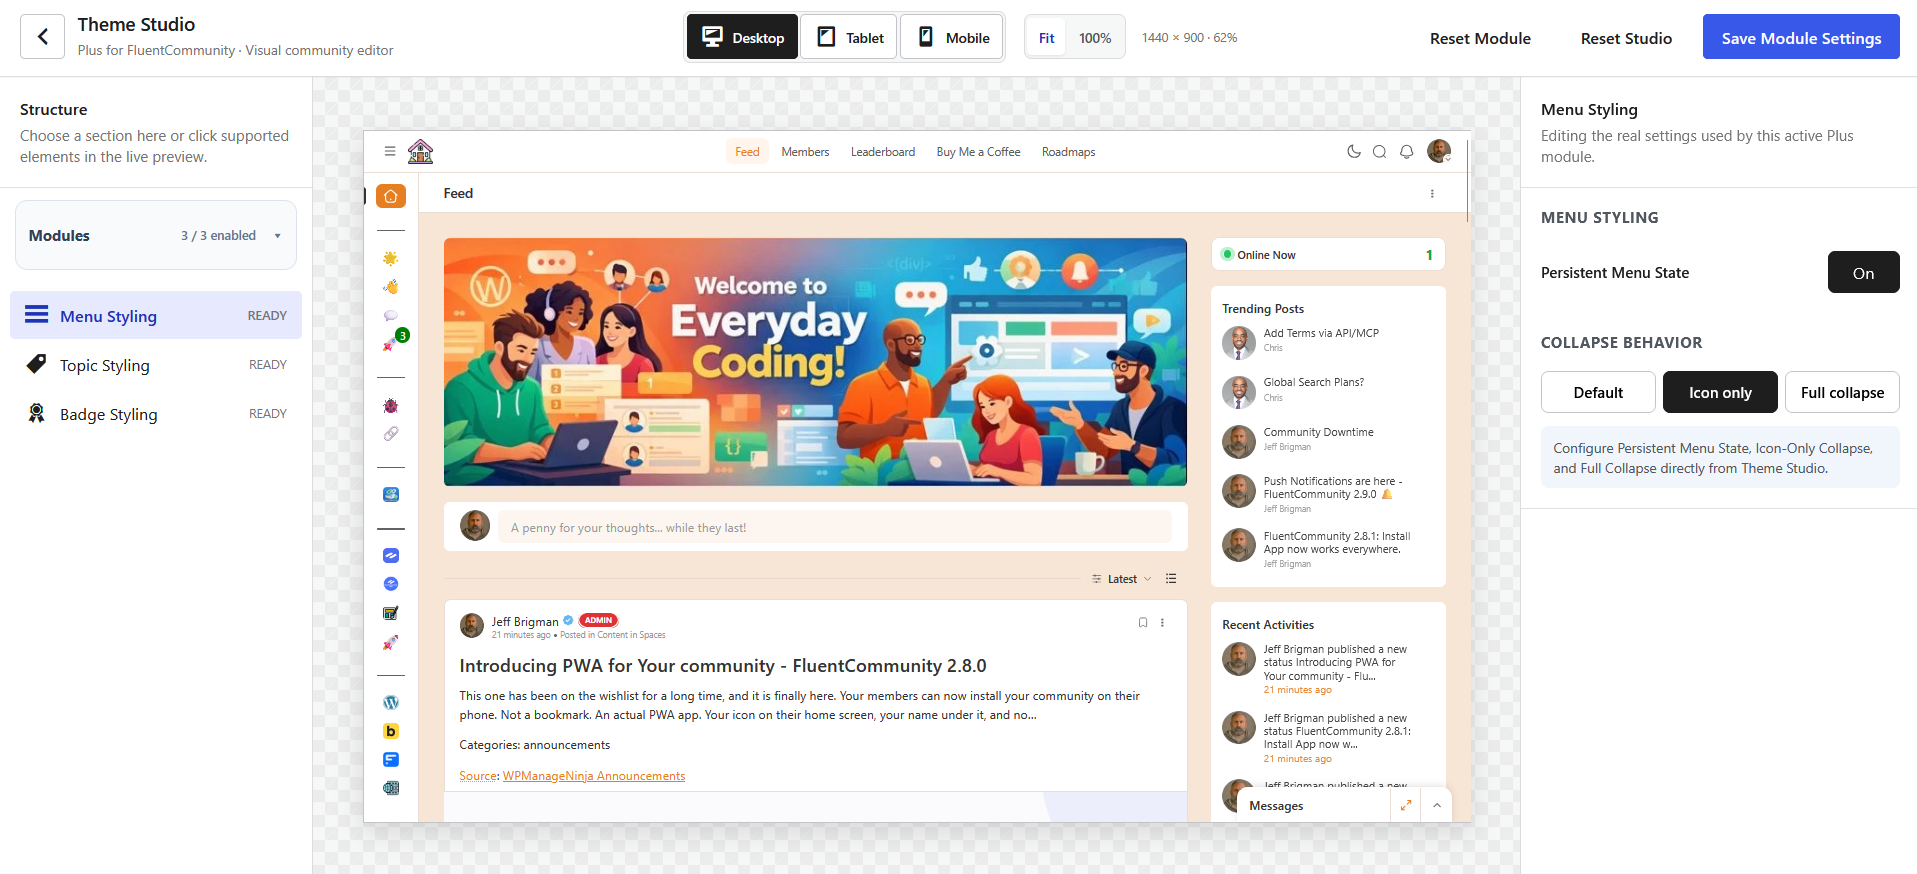Click the Menu Styling module icon

point(37,315)
